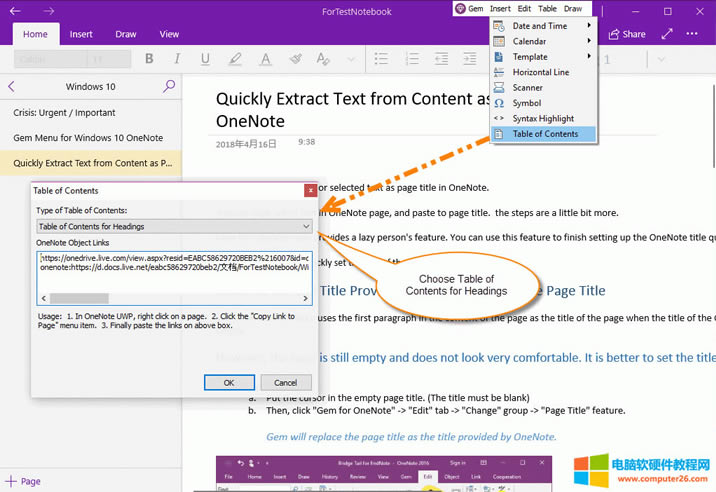
Task: Click the search magnifier icon in sidebar
Action: tap(169, 87)
